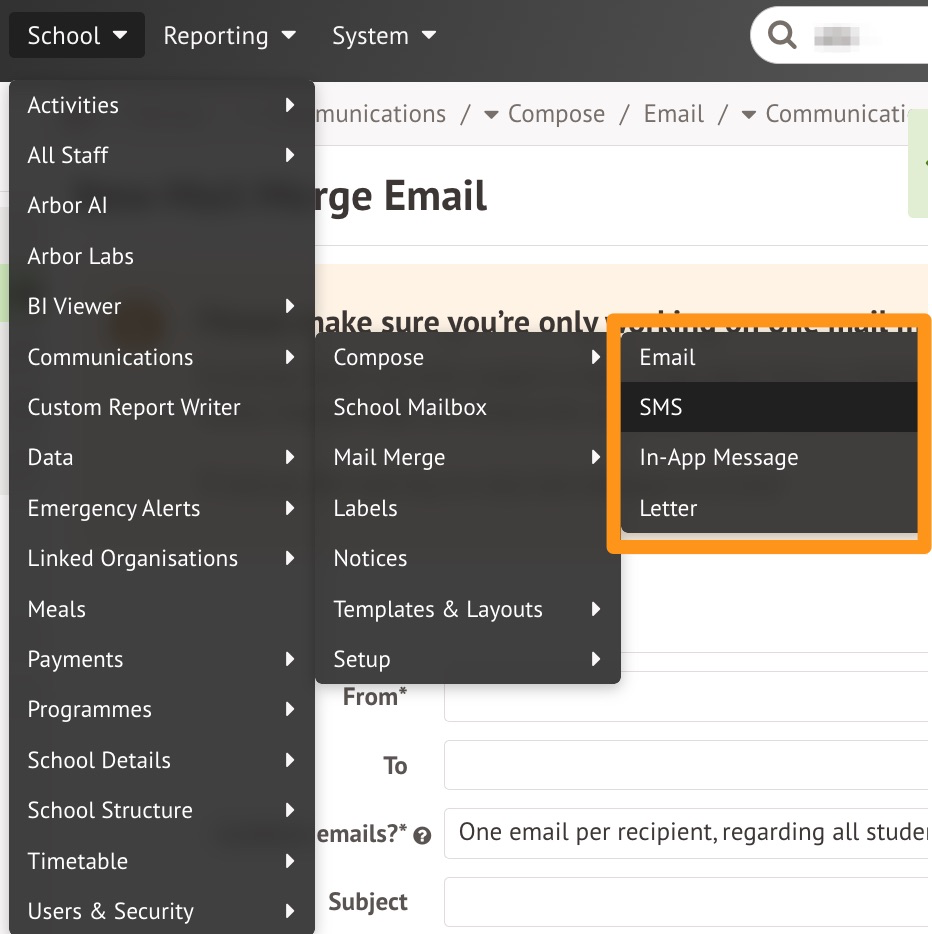Click the Compose breadcrumb link
The height and width of the screenshot is (934, 932).
(555, 114)
